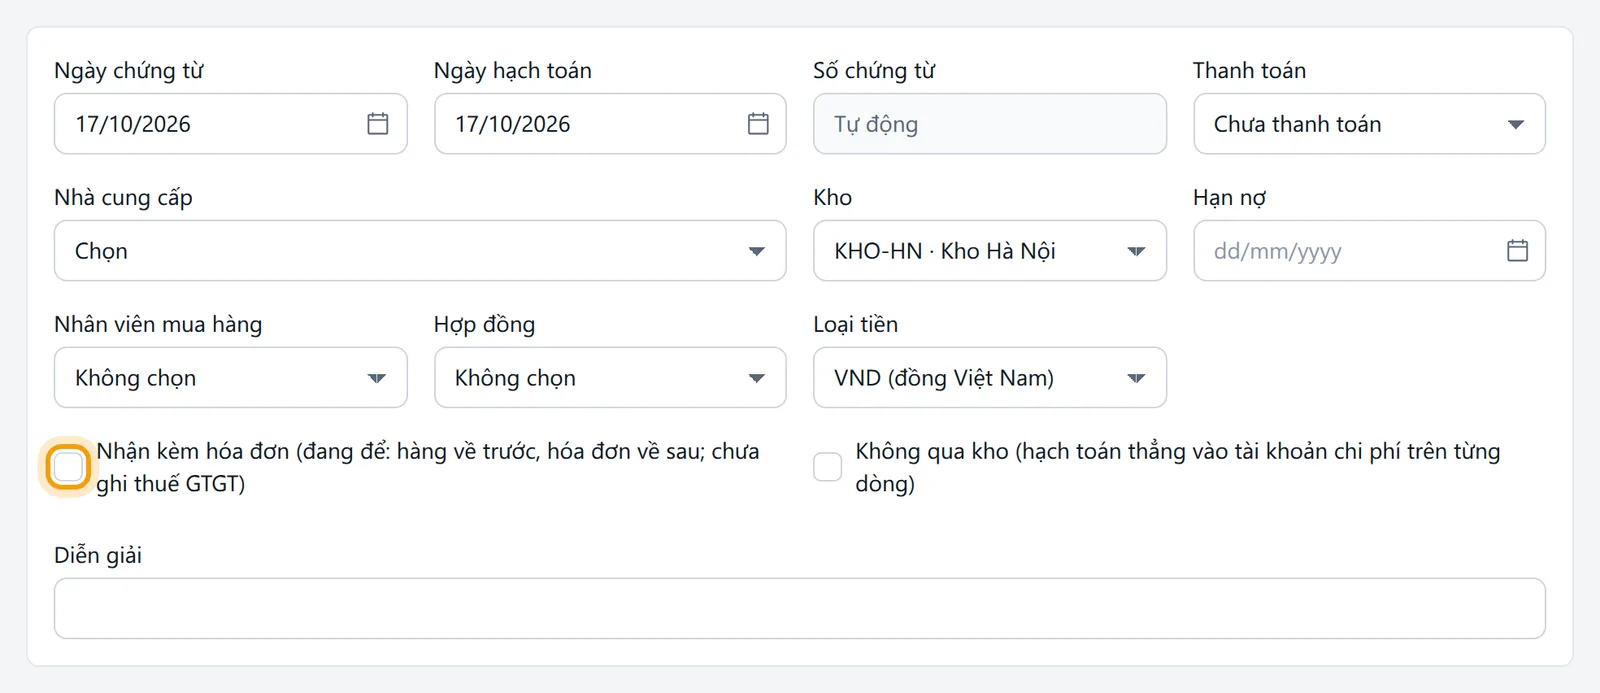Click the Diễn giải text field

[x=800, y=608]
